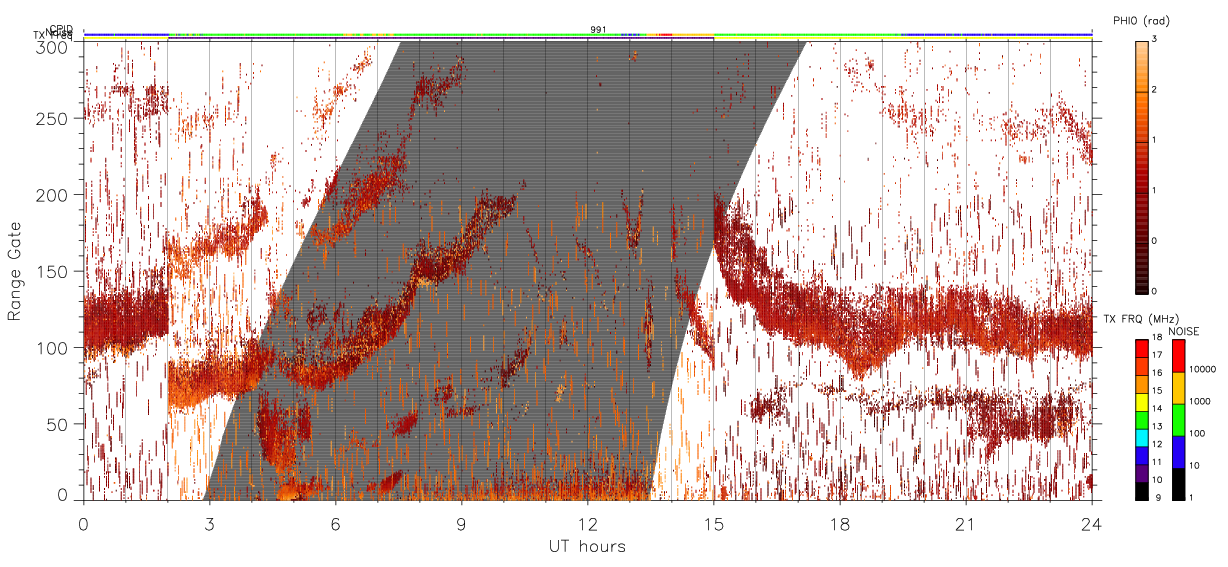1228x567 pixels.
Task: Pick the black 9-10 MHz TX FRQ swatch
Action: coord(1142,491)
